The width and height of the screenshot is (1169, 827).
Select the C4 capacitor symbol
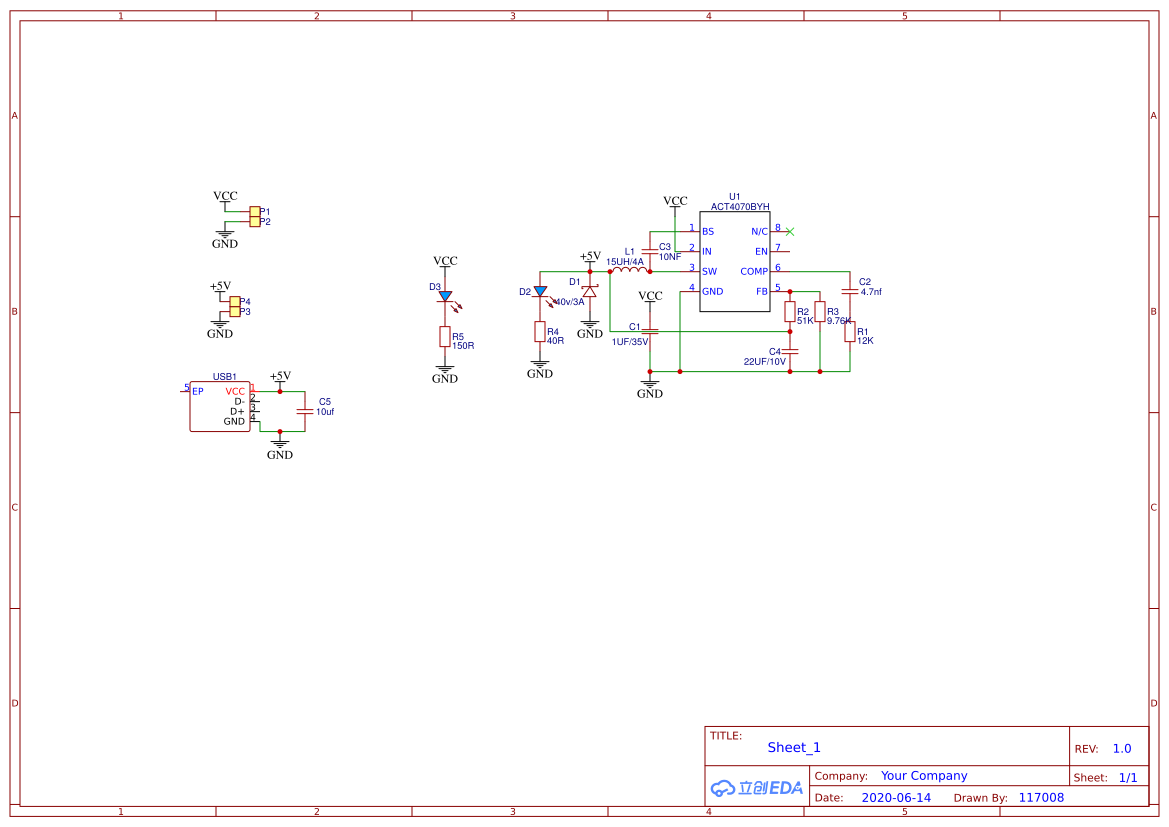(x=790, y=351)
